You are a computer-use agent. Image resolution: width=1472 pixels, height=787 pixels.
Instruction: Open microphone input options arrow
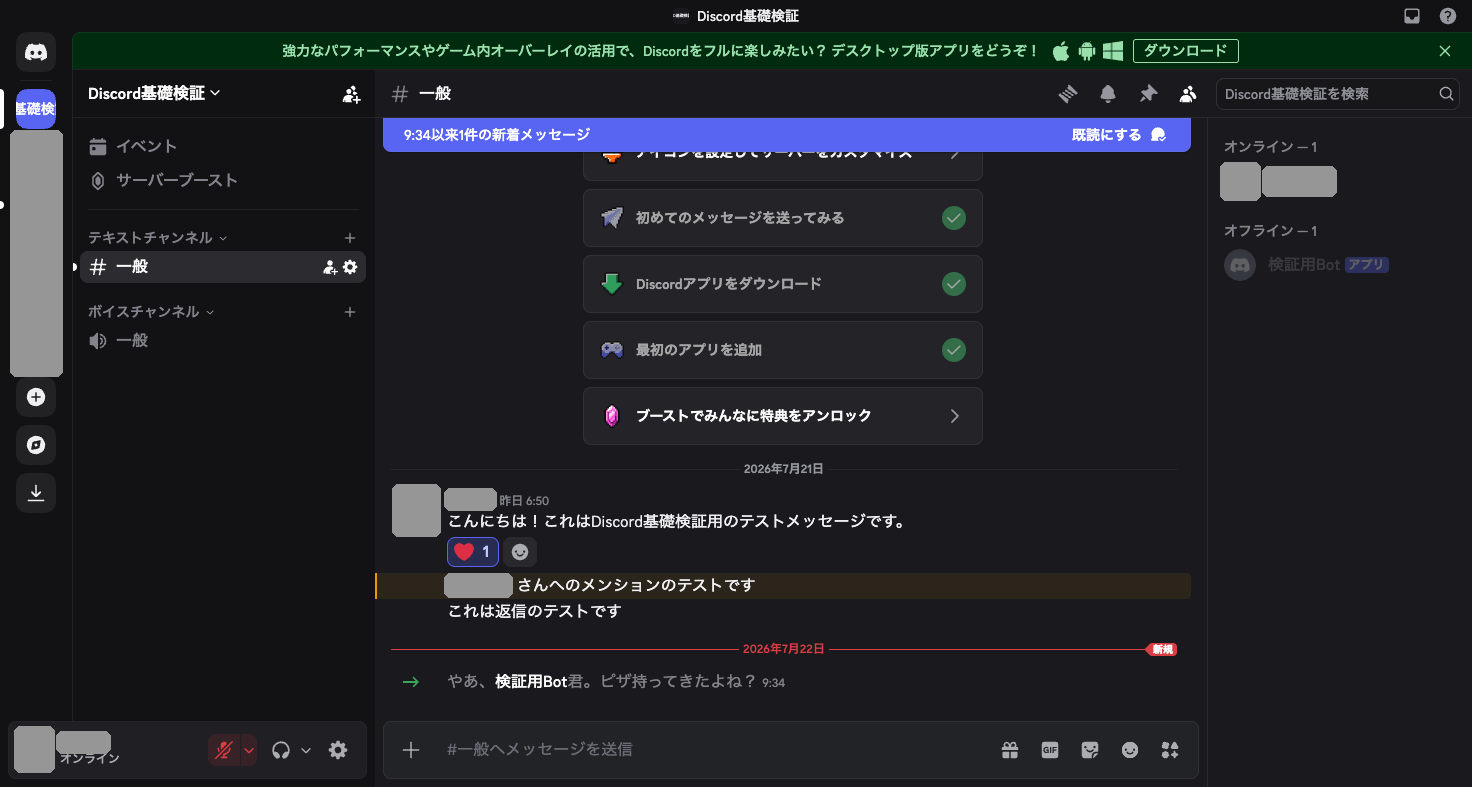coord(249,750)
